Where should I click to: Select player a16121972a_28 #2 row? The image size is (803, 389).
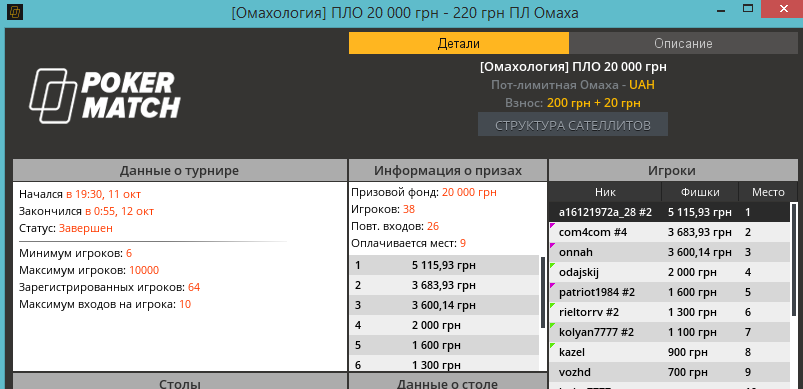669,212
